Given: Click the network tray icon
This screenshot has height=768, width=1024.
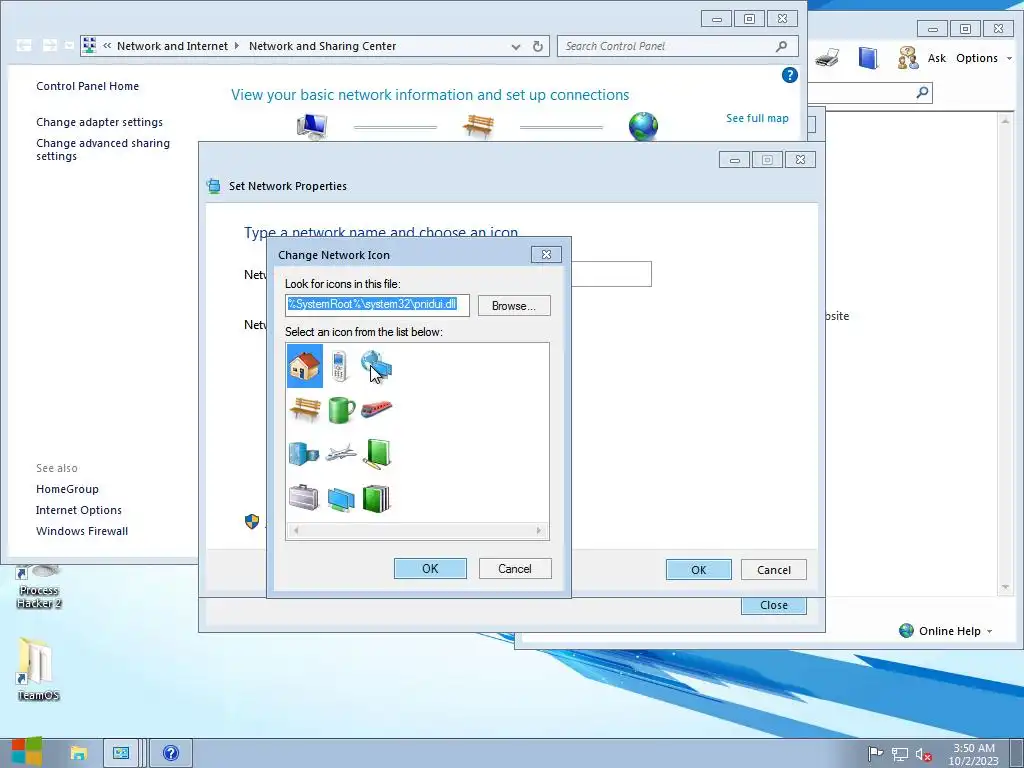Looking at the screenshot, I should pos(900,754).
